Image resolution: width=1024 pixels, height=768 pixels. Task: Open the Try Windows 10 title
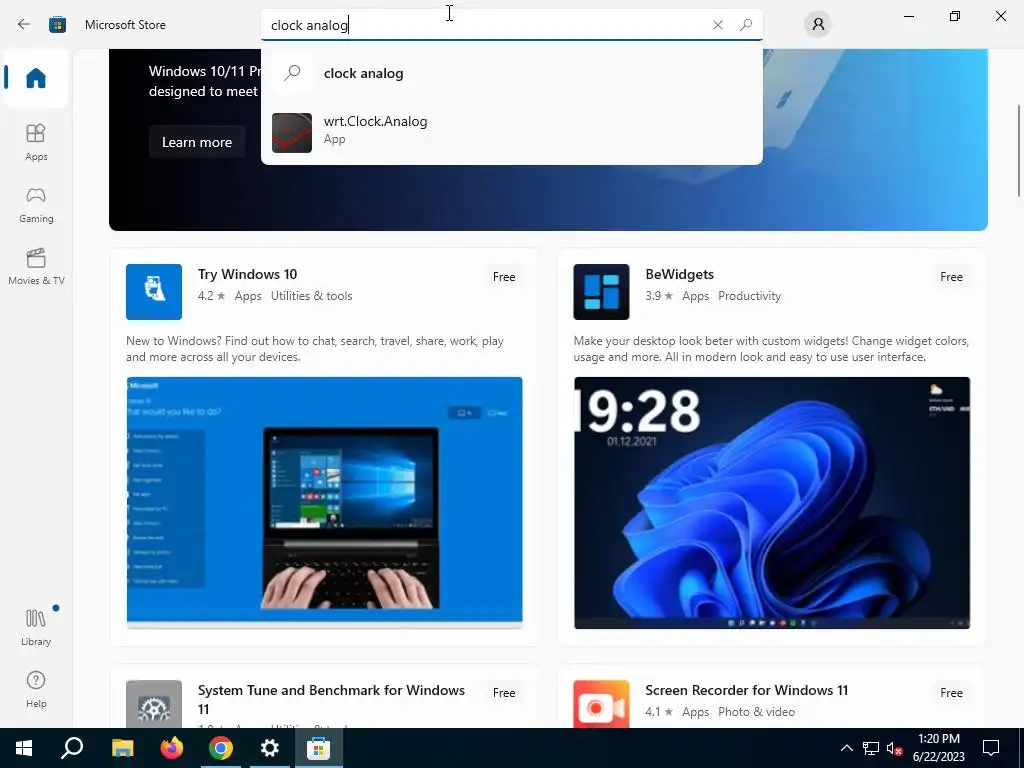(248, 274)
